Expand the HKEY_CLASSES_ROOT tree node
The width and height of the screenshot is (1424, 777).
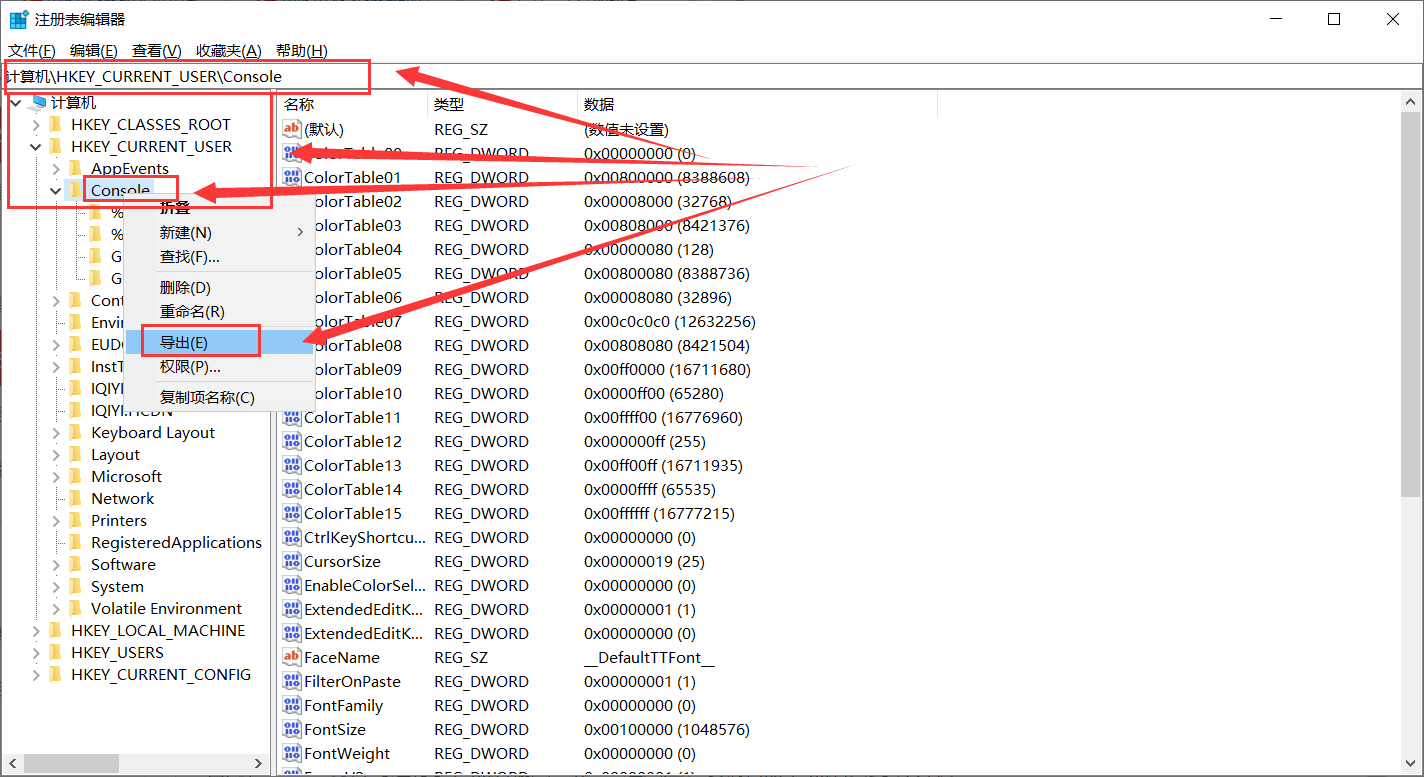pyautogui.click(x=36, y=125)
